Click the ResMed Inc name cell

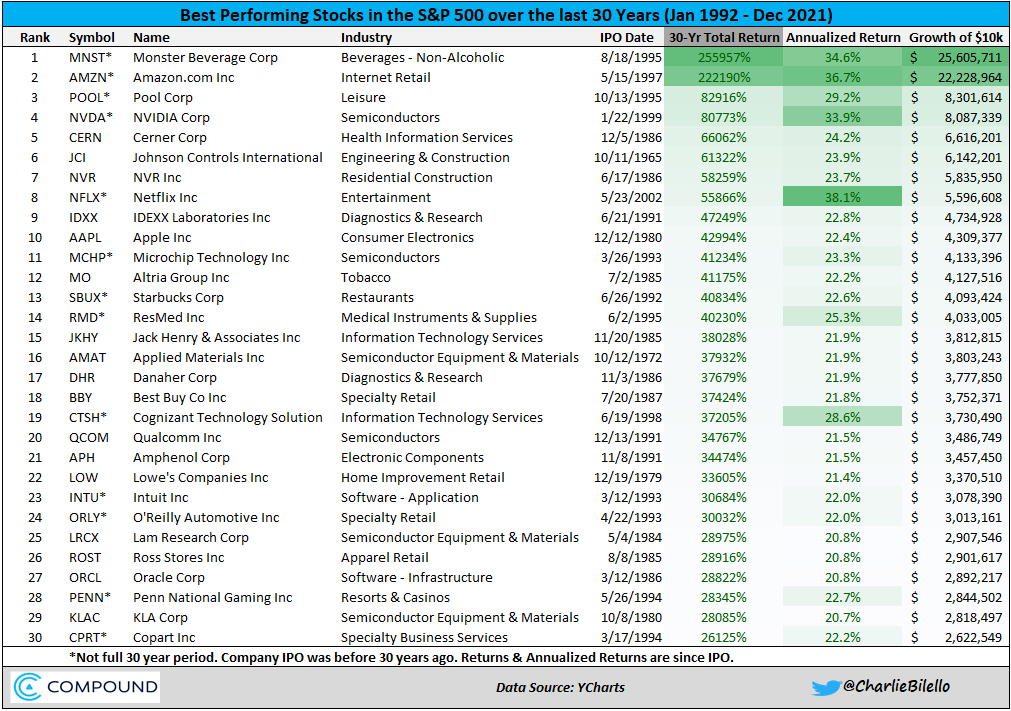(x=169, y=317)
